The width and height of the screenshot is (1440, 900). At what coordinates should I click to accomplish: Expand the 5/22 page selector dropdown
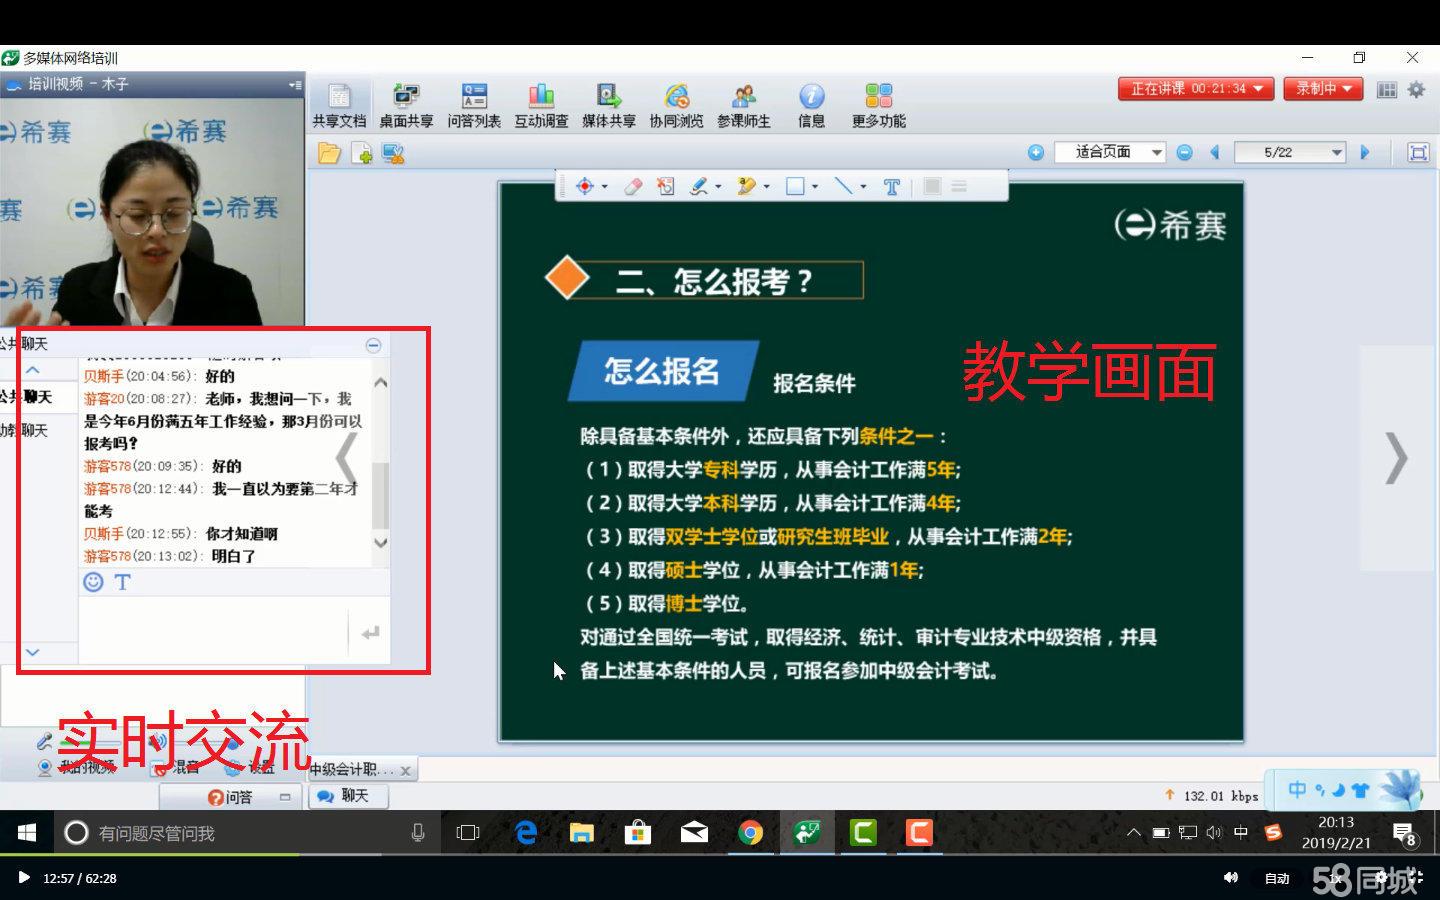click(x=1337, y=152)
